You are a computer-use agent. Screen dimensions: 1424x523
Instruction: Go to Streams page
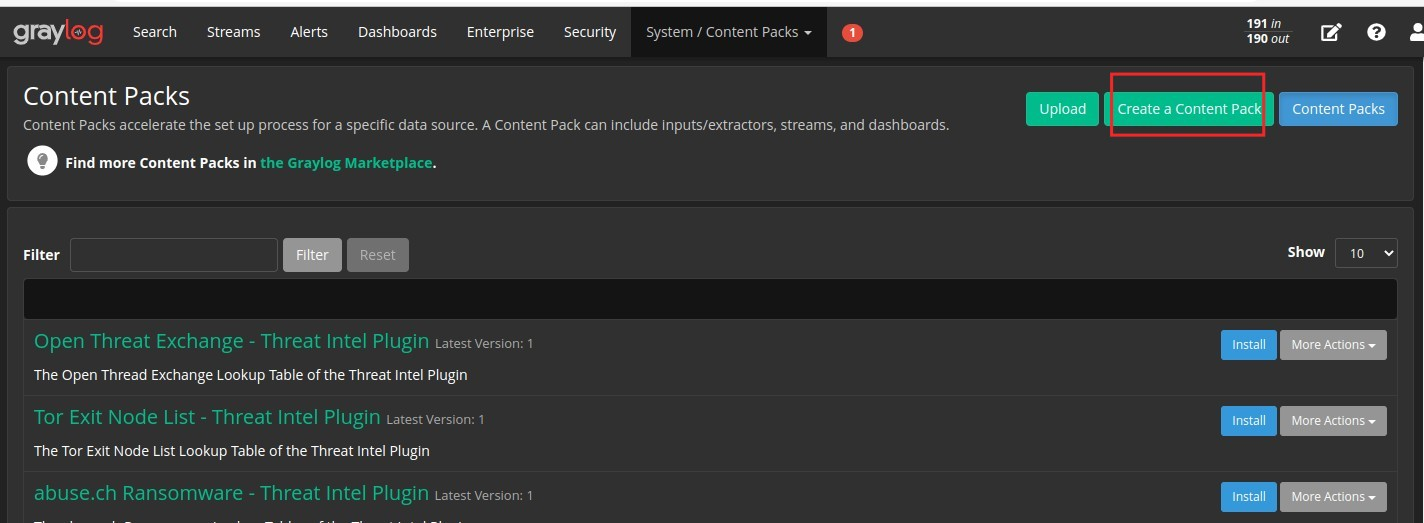pyautogui.click(x=234, y=32)
